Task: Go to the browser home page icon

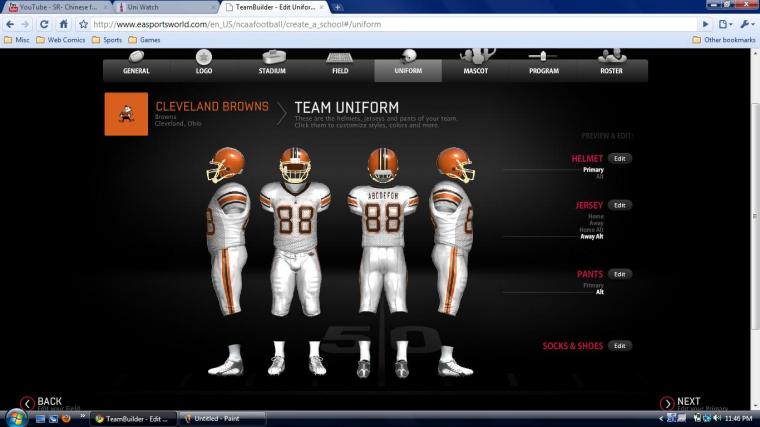Action: click(63, 24)
